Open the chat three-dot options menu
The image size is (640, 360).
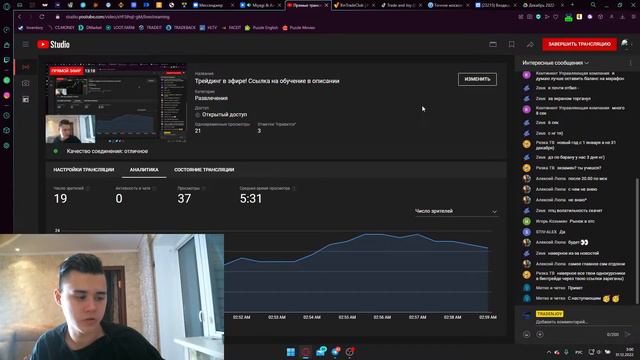click(x=630, y=63)
